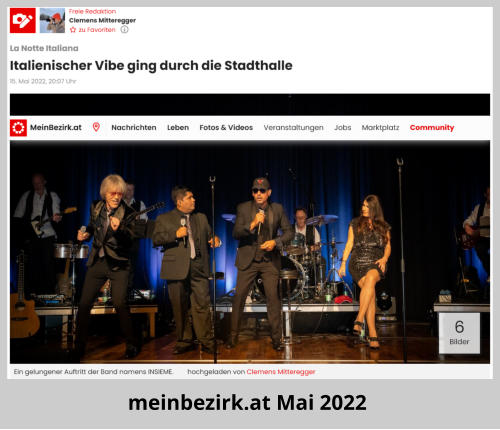The height and width of the screenshot is (430, 500).
Task: Go to Fotos & Videos section
Action: (226, 127)
